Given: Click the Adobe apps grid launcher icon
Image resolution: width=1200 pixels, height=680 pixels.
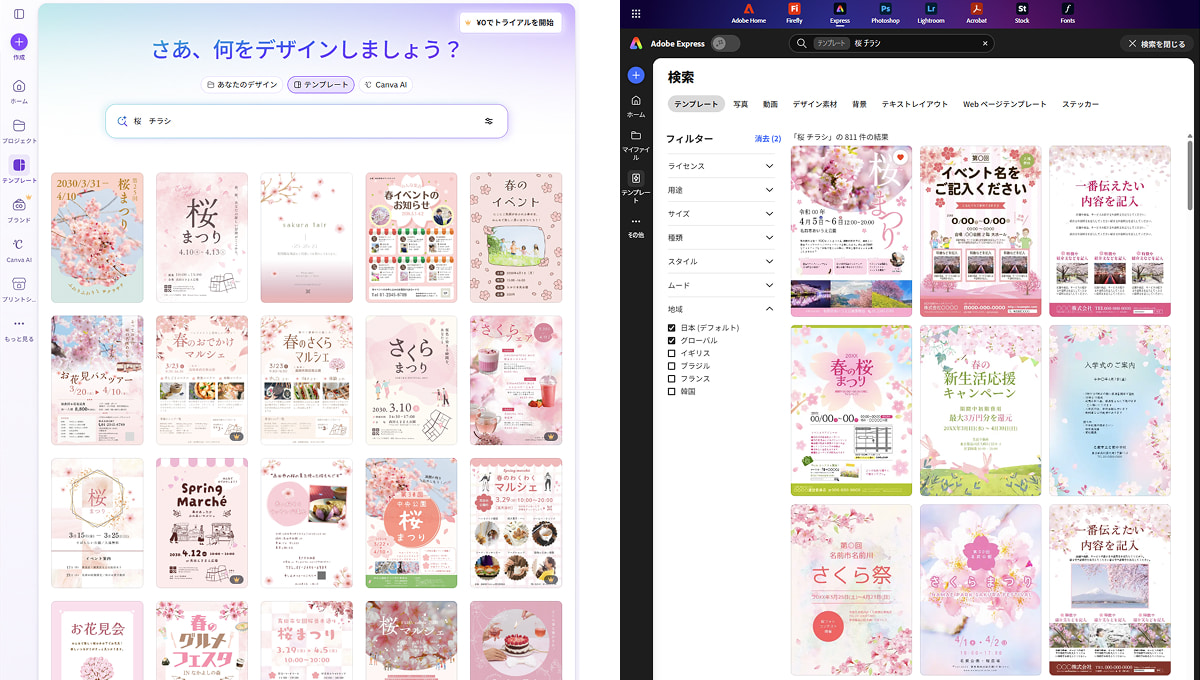Looking at the screenshot, I should 636,14.
